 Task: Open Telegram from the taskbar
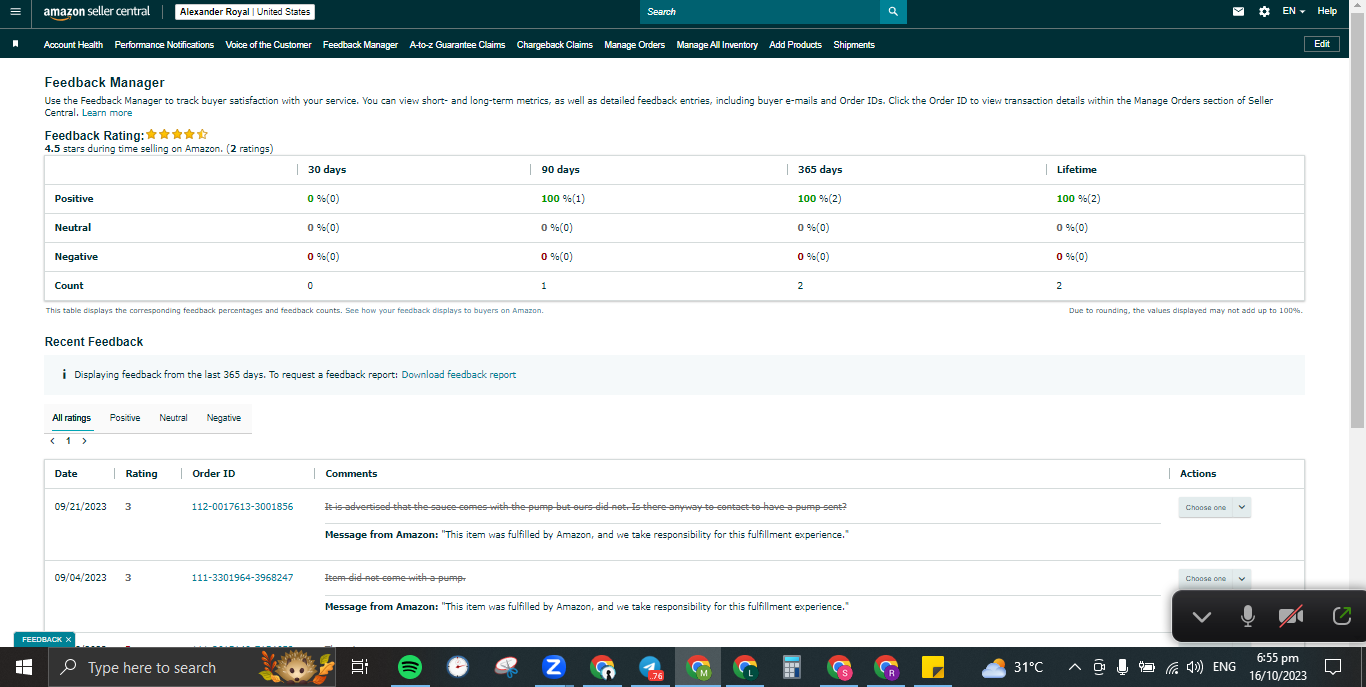(650, 667)
